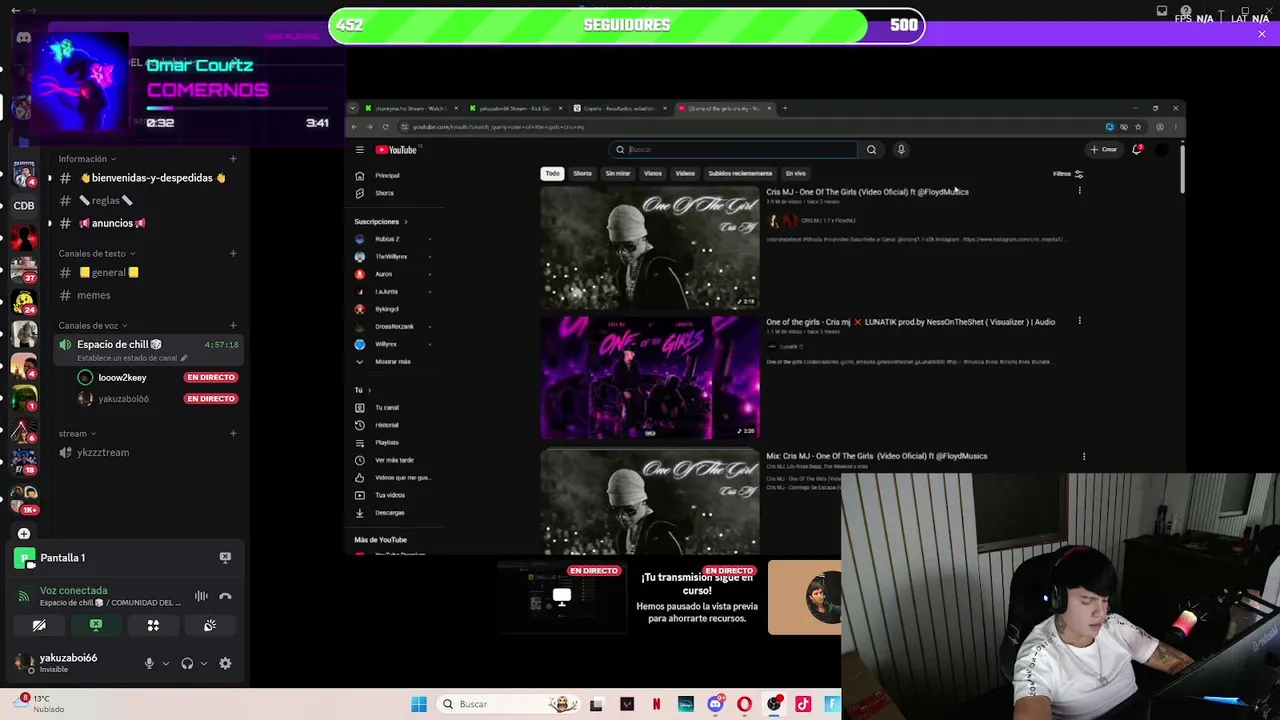Viewport: 1280px width, 720px height.
Task: Collapse Canales de voz category
Action: (93, 326)
